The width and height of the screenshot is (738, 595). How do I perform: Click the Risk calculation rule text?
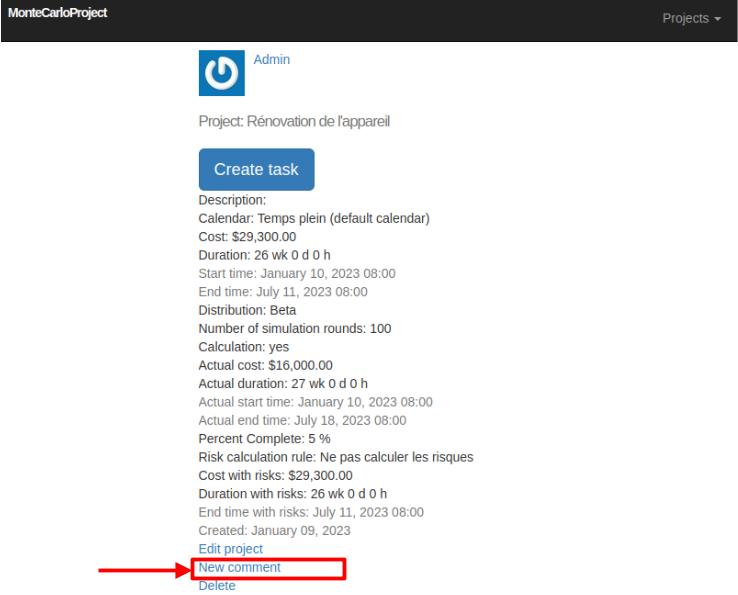click(335, 457)
